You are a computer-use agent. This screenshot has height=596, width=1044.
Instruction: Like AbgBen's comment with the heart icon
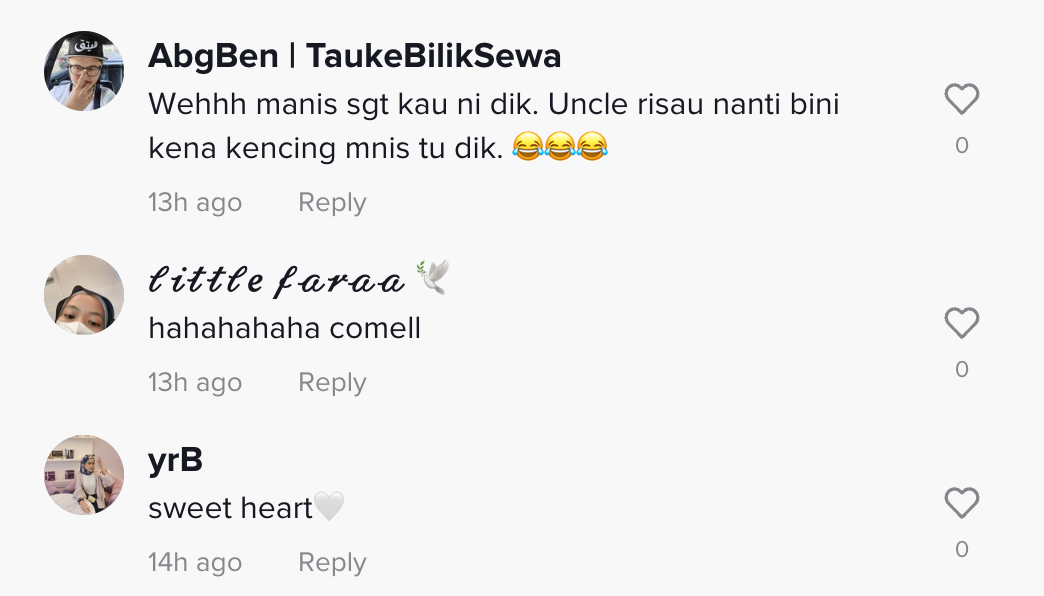[x=961, y=99]
